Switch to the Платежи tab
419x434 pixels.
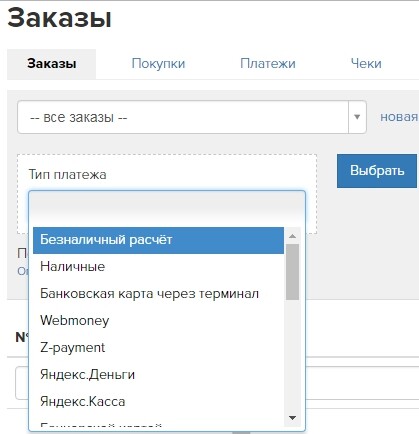coord(268,64)
